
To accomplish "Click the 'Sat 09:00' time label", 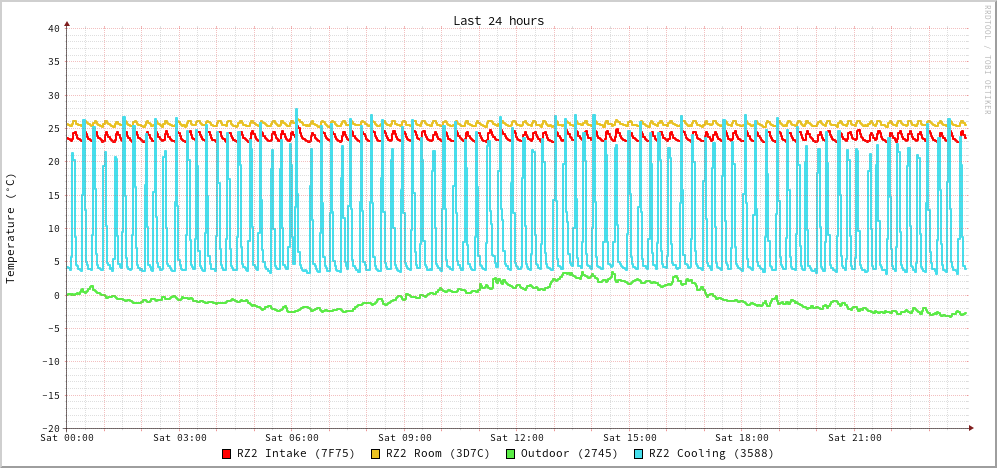I will click(405, 437).
